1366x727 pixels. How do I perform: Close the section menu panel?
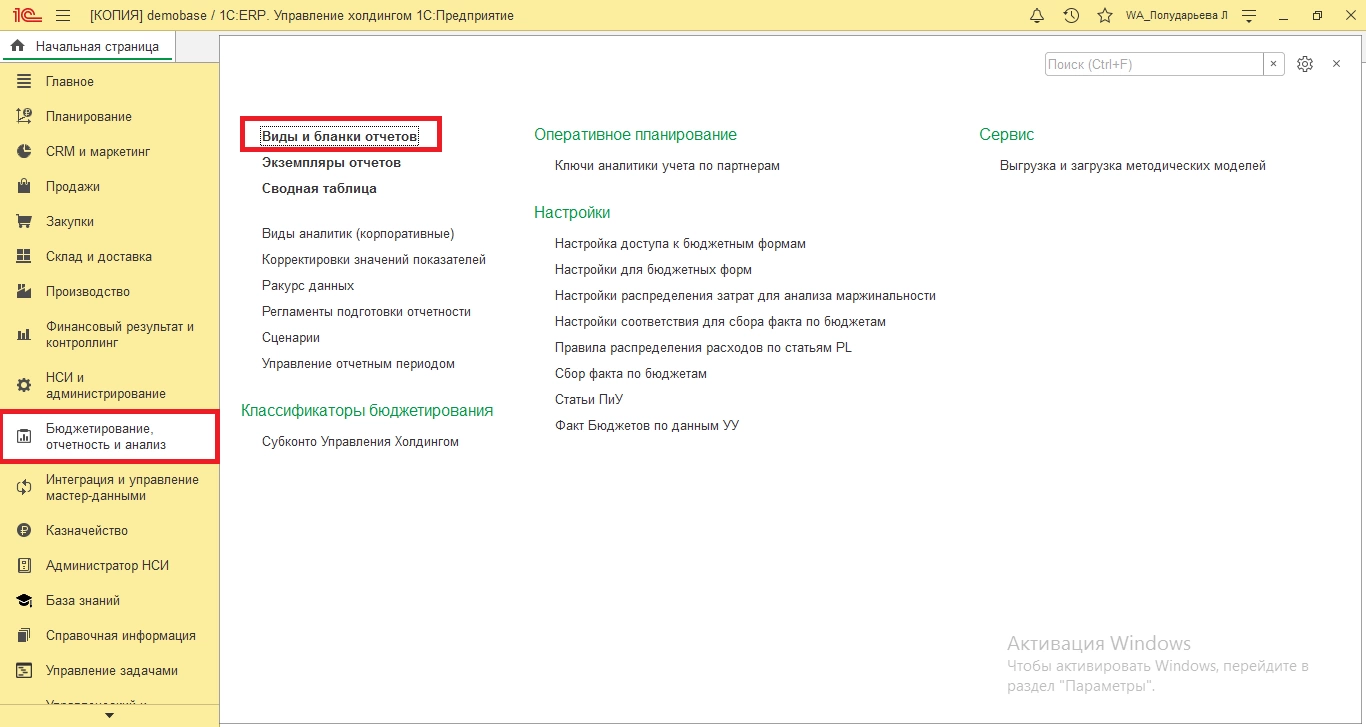[1336, 64]
